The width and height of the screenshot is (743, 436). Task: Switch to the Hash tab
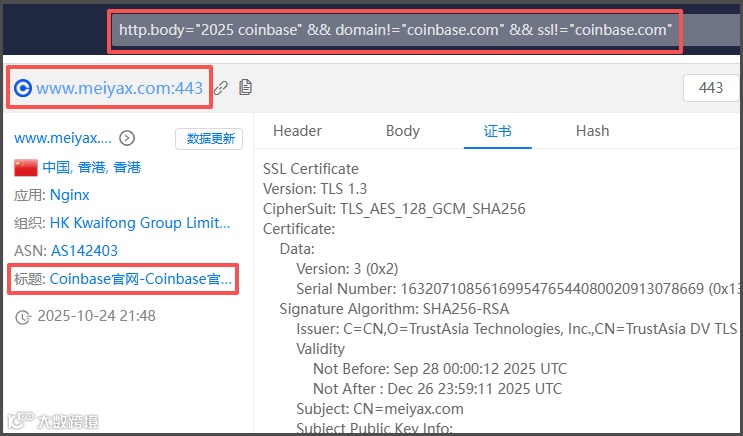(592, 131)
